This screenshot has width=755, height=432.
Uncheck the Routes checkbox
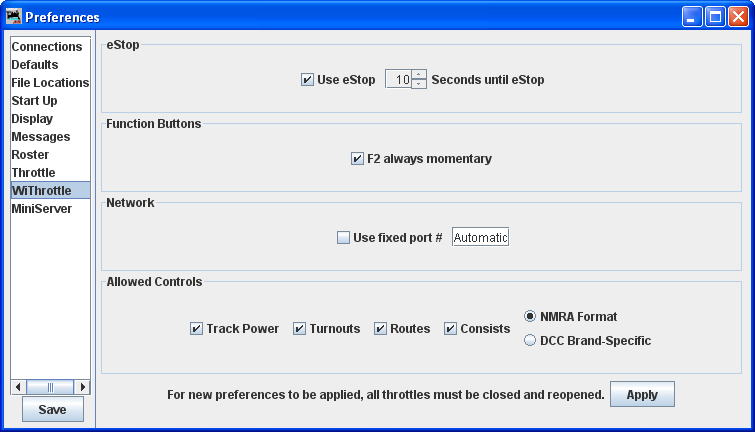(x=381, y=329)
